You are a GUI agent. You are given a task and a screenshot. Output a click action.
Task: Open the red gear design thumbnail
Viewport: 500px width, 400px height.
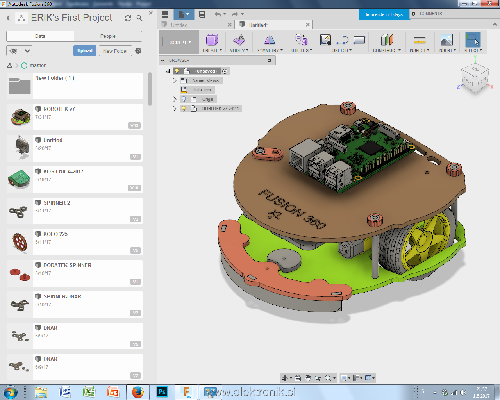(x=19, y=242)
